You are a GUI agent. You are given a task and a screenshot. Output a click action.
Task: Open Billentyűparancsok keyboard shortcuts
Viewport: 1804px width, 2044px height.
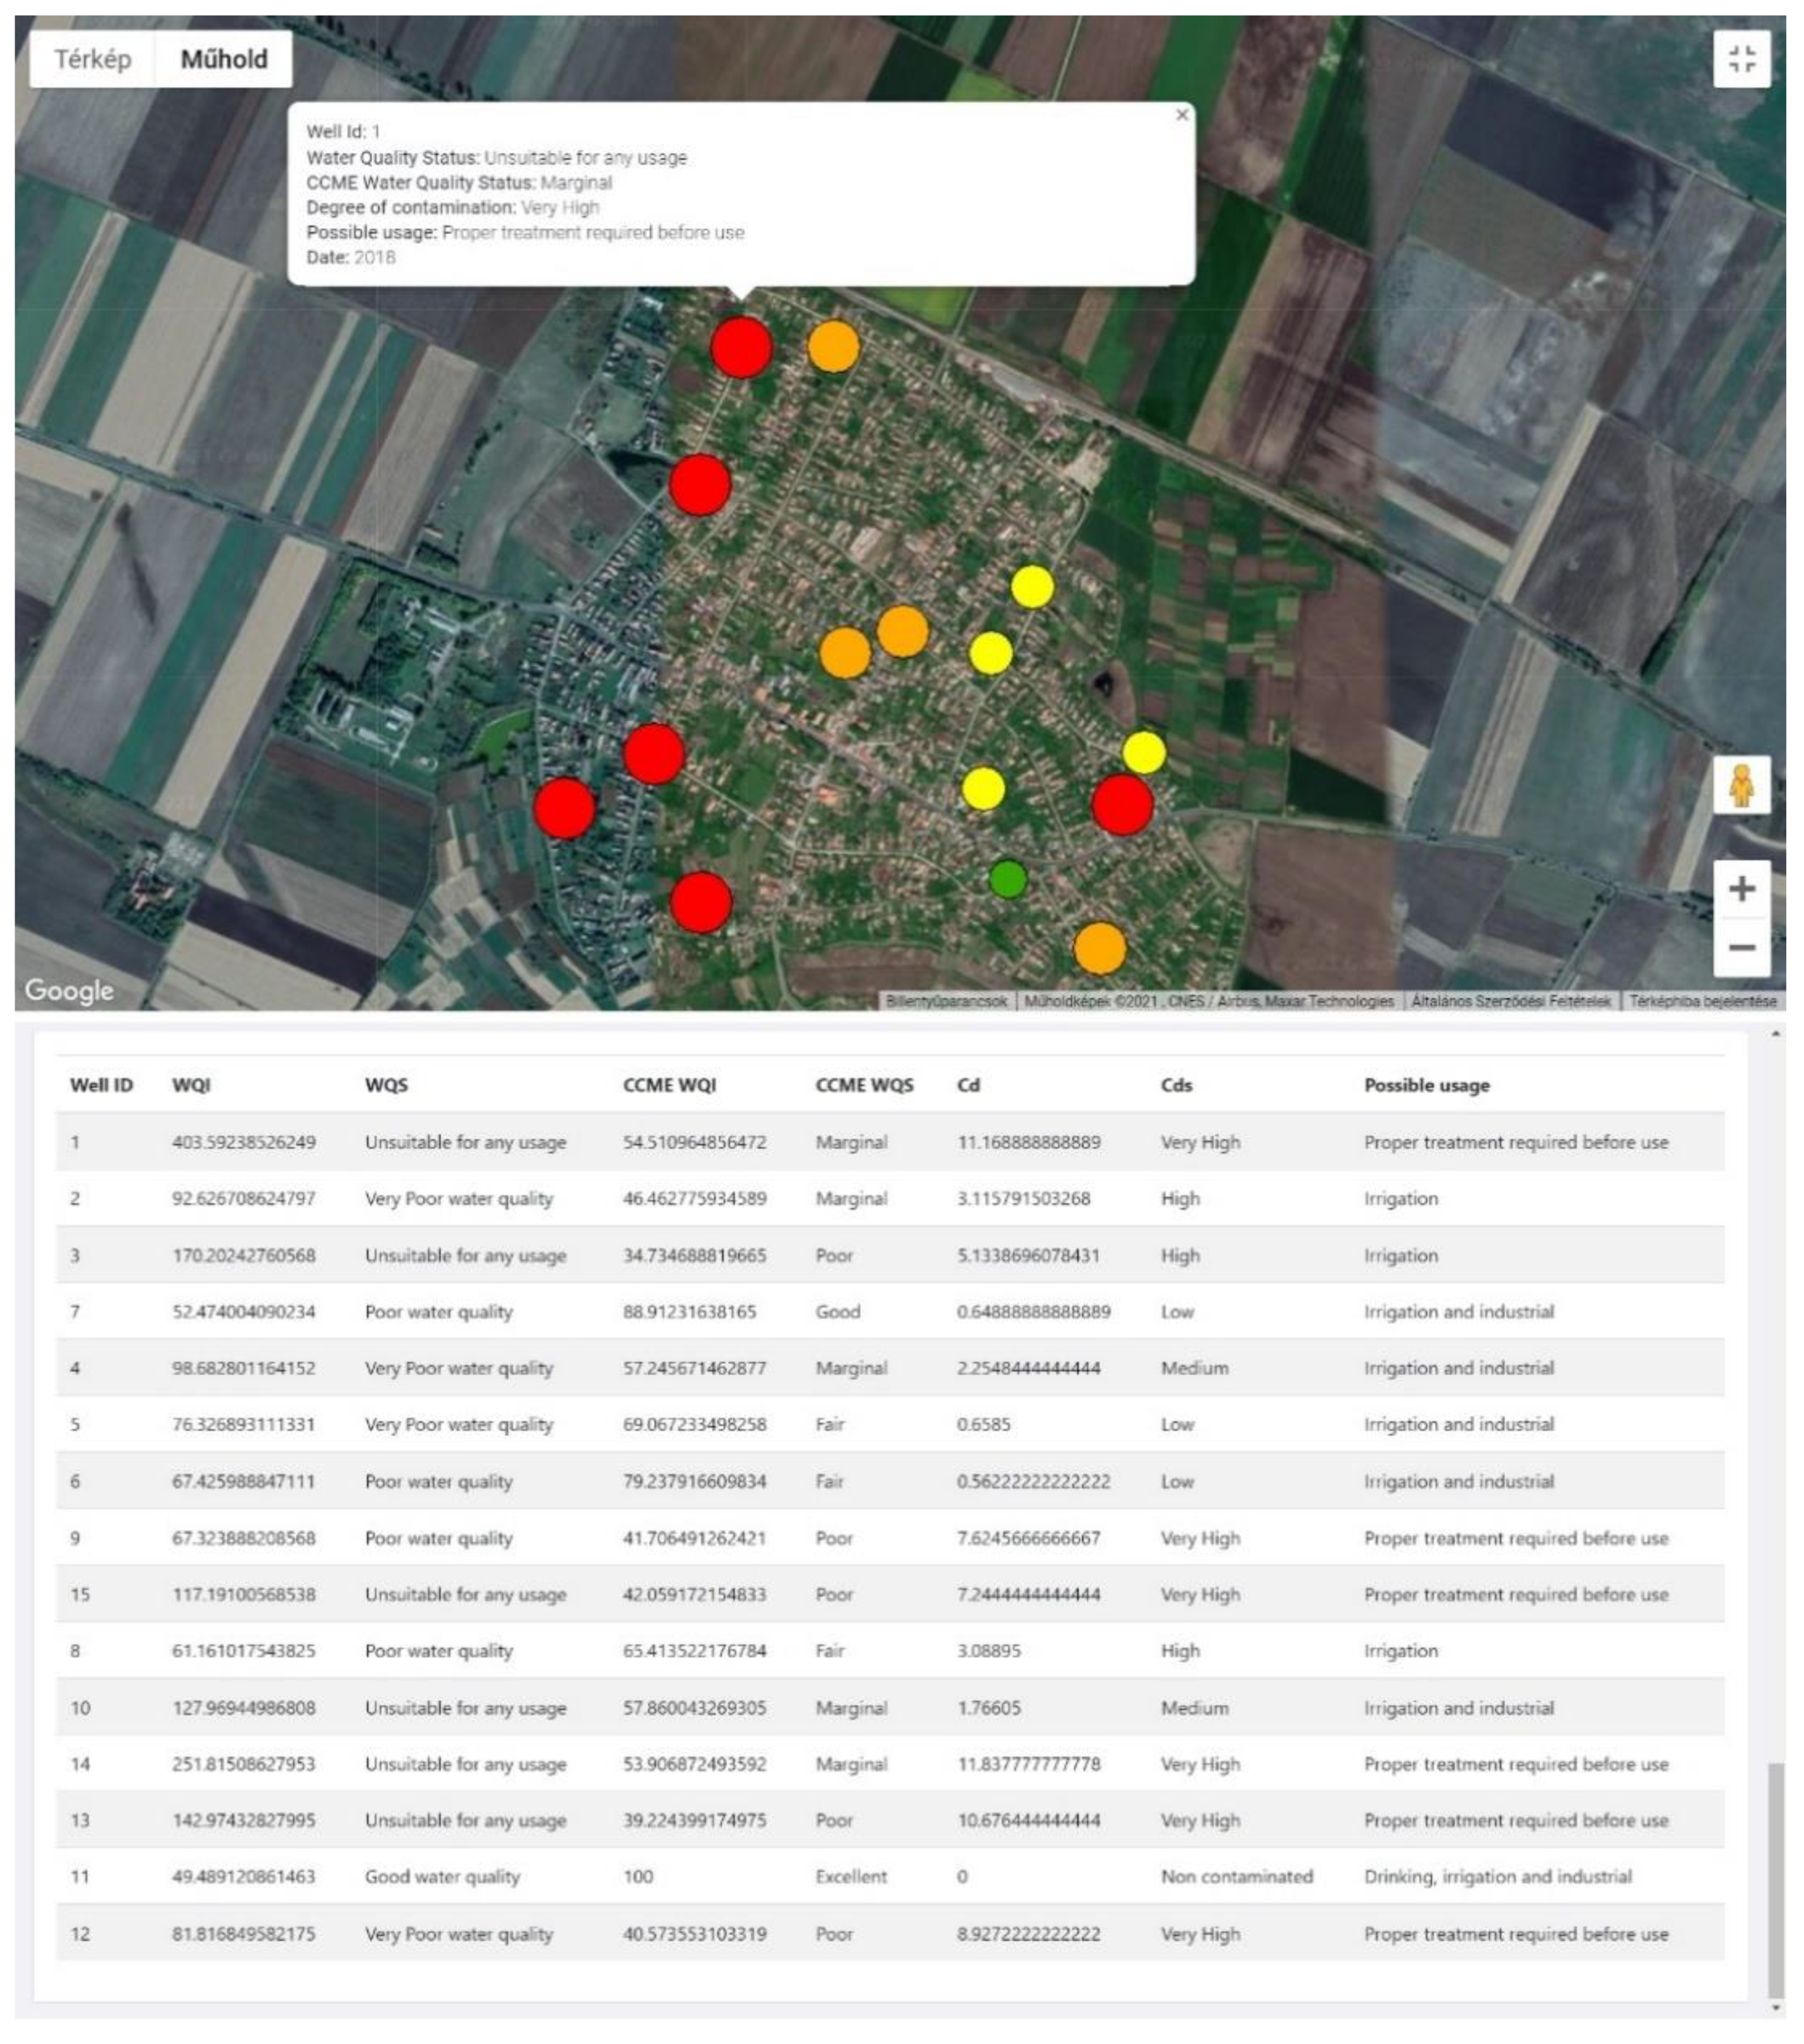point(946,1001)
